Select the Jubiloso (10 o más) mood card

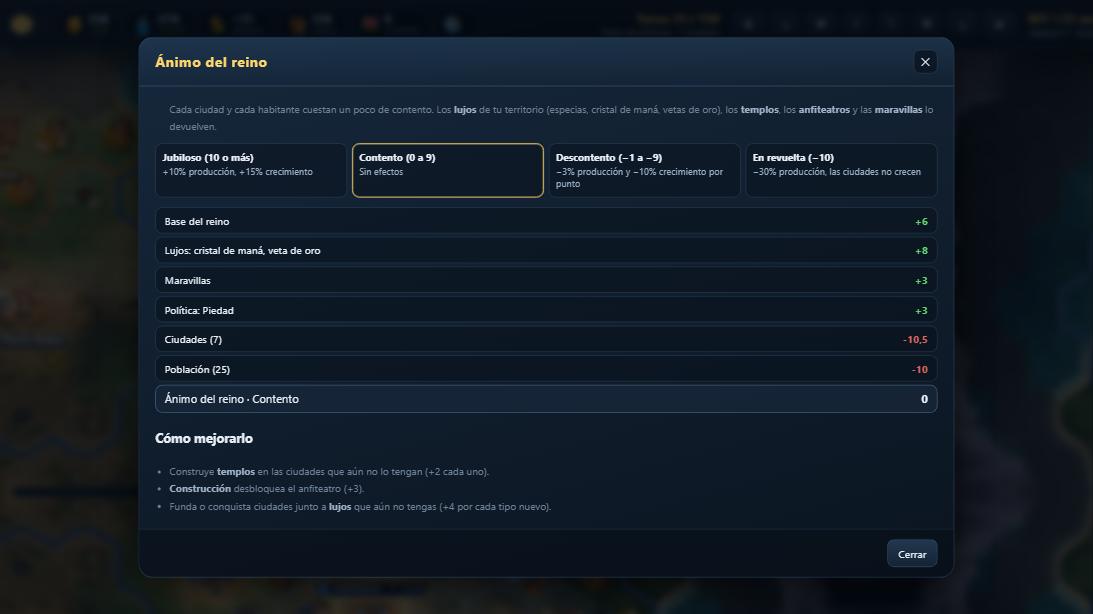click(251, 170)
